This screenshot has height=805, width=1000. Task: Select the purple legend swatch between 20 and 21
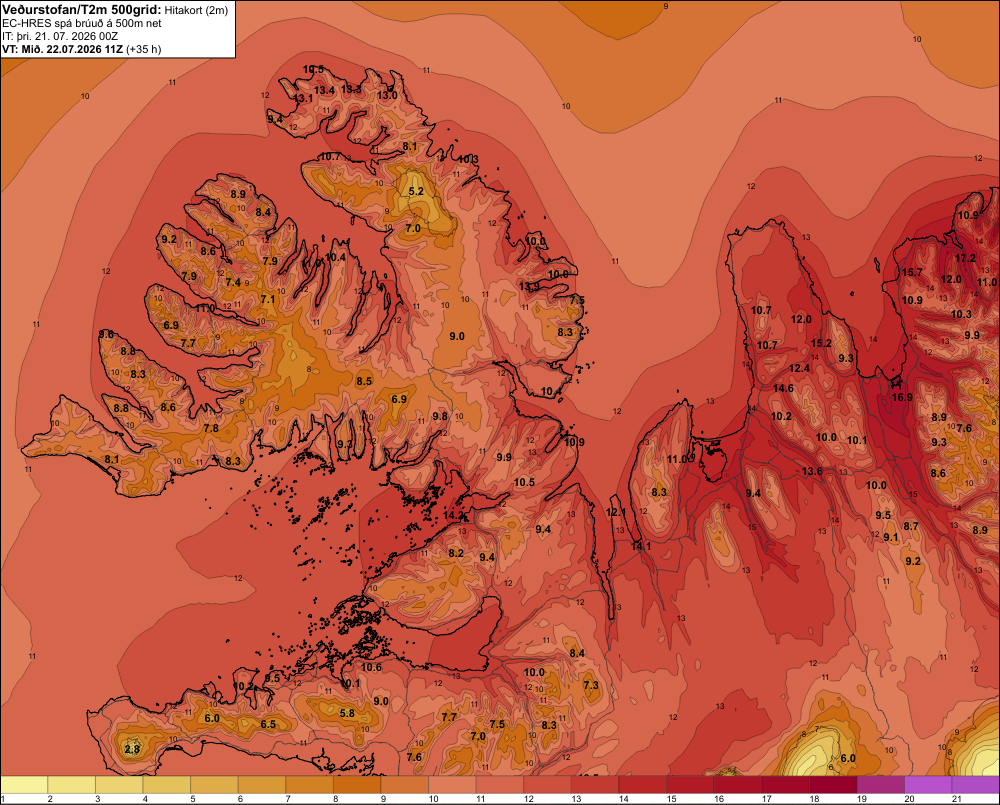[x=927, y=784]
